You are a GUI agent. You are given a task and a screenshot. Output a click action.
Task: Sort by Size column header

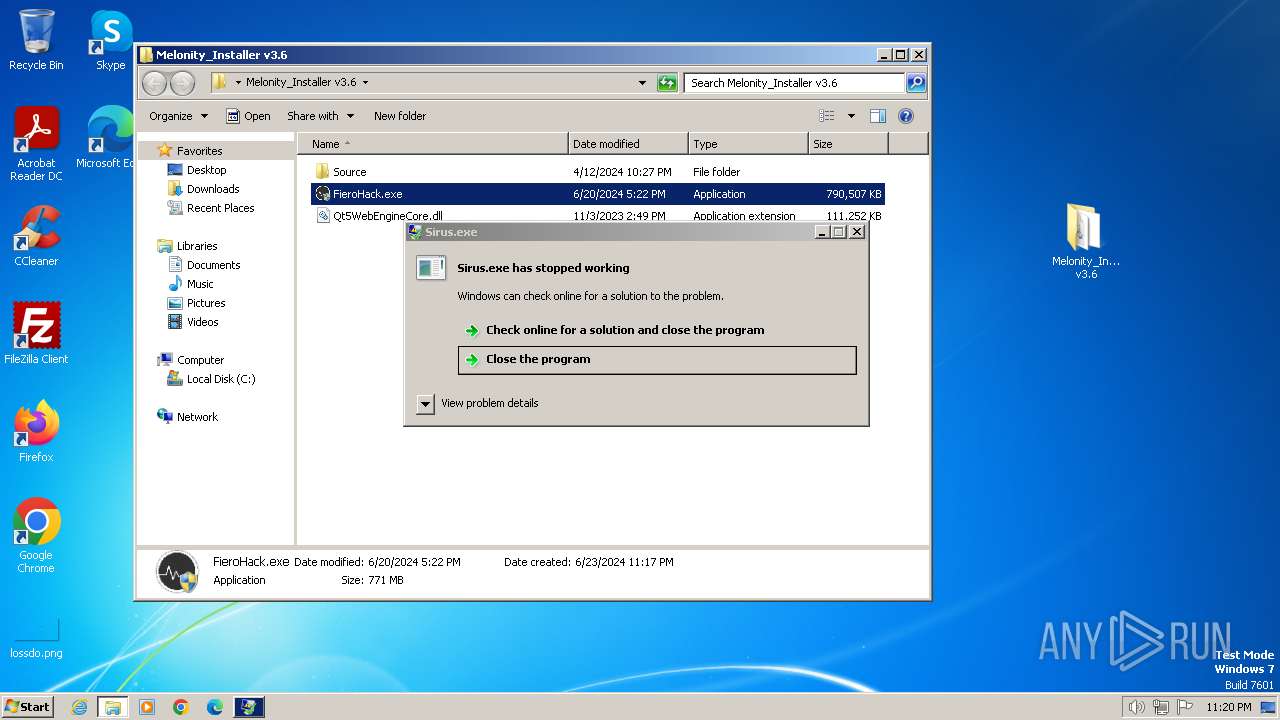coord(848,144)
